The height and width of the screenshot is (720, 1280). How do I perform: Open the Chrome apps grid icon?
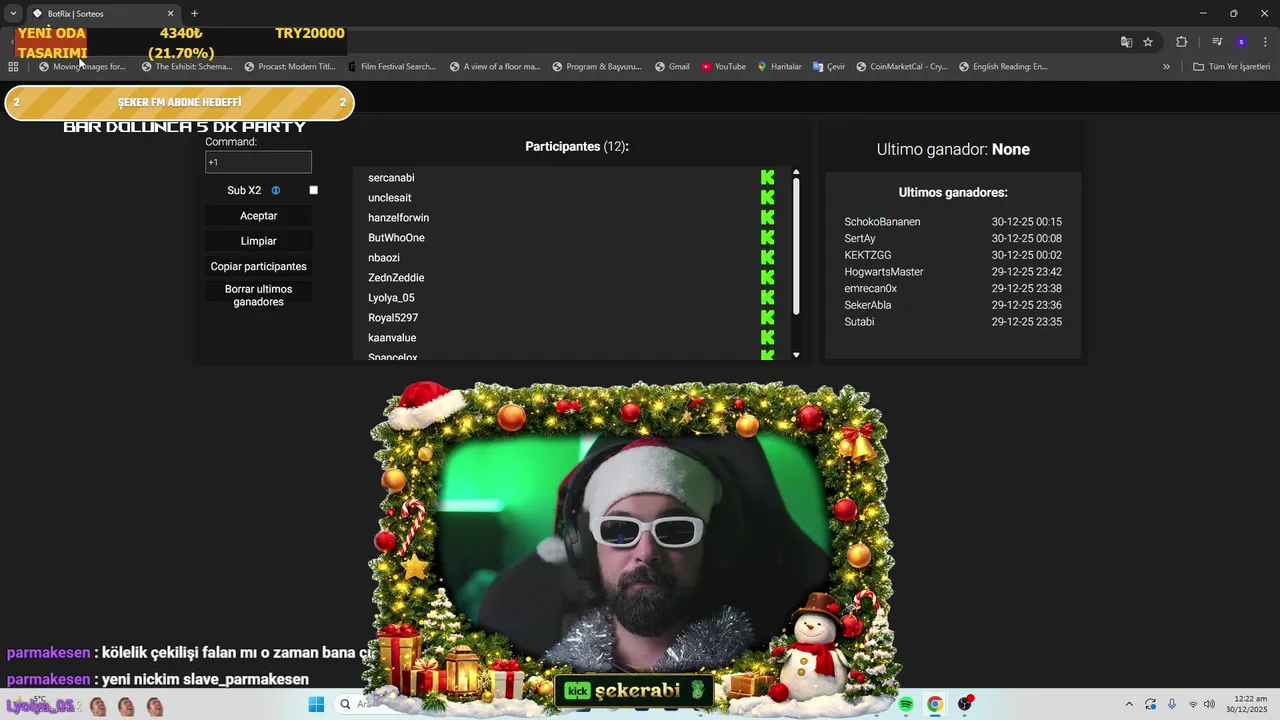[x=13, y=67]
